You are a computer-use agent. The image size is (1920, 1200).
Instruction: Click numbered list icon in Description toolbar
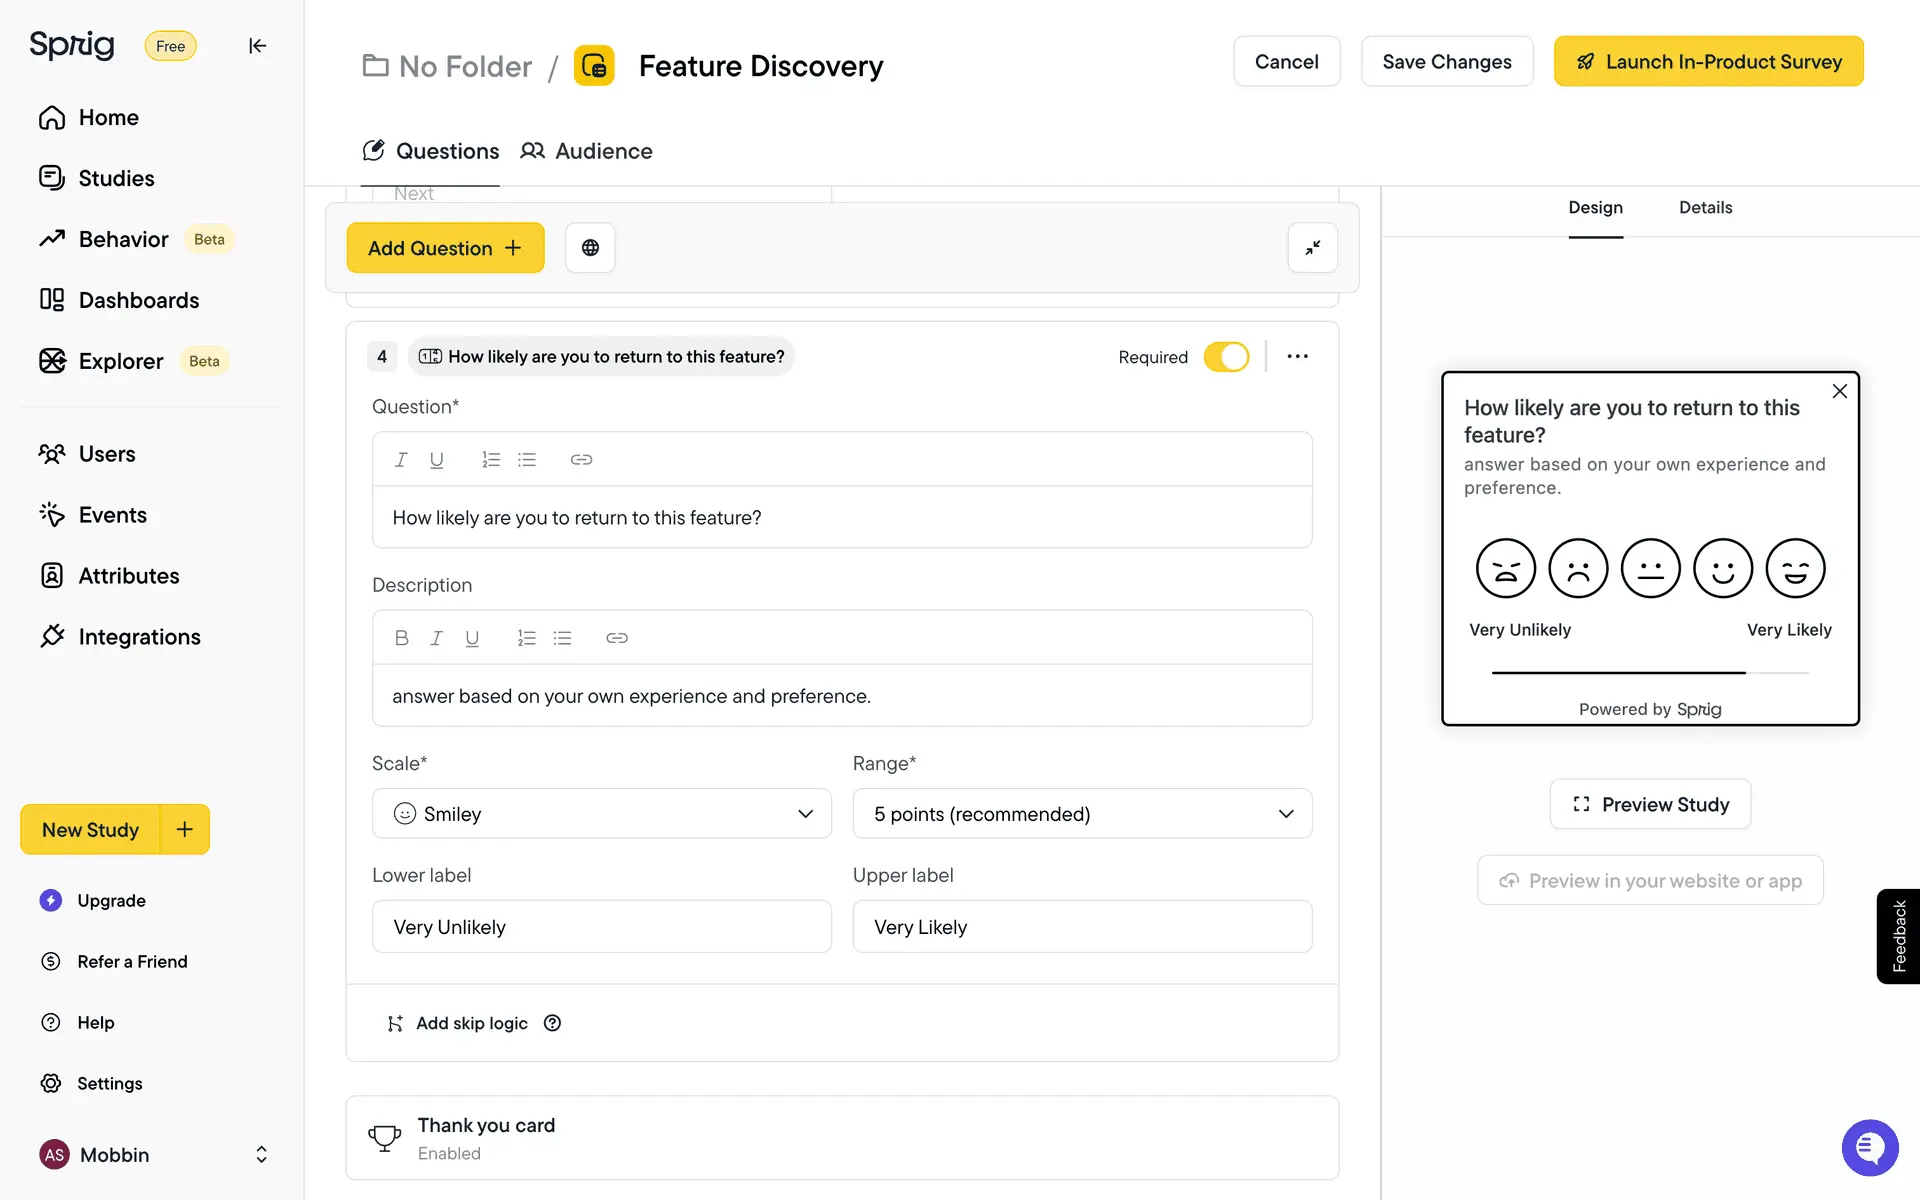click(526, 638)
